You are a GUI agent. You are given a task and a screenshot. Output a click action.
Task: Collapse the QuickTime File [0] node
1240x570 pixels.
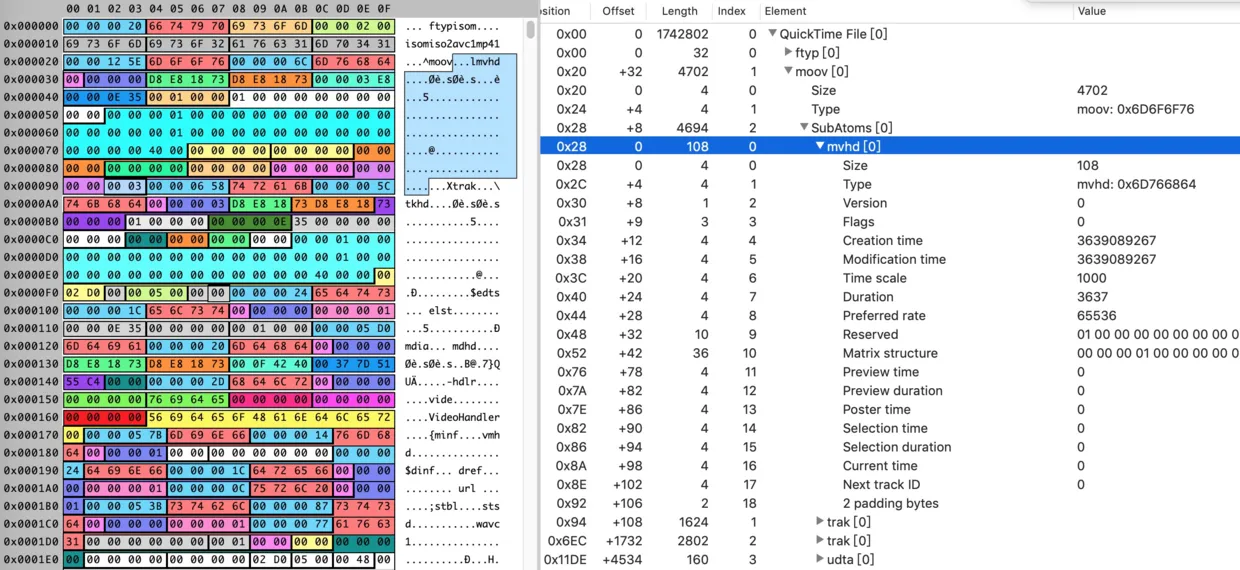click(x=772, y=34)
